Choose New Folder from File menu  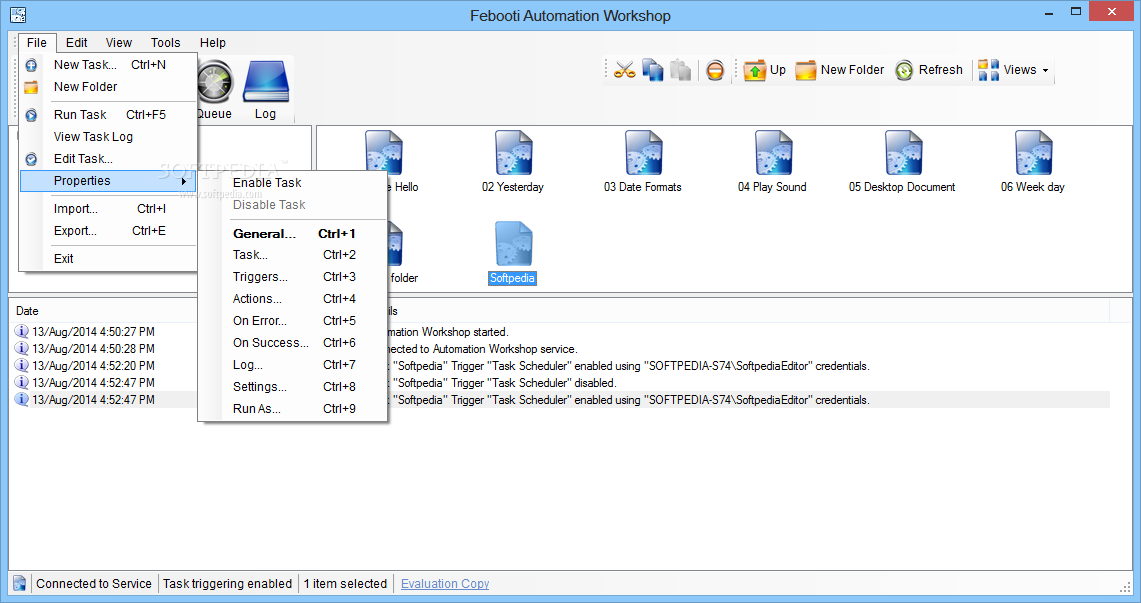coord(108,87)
